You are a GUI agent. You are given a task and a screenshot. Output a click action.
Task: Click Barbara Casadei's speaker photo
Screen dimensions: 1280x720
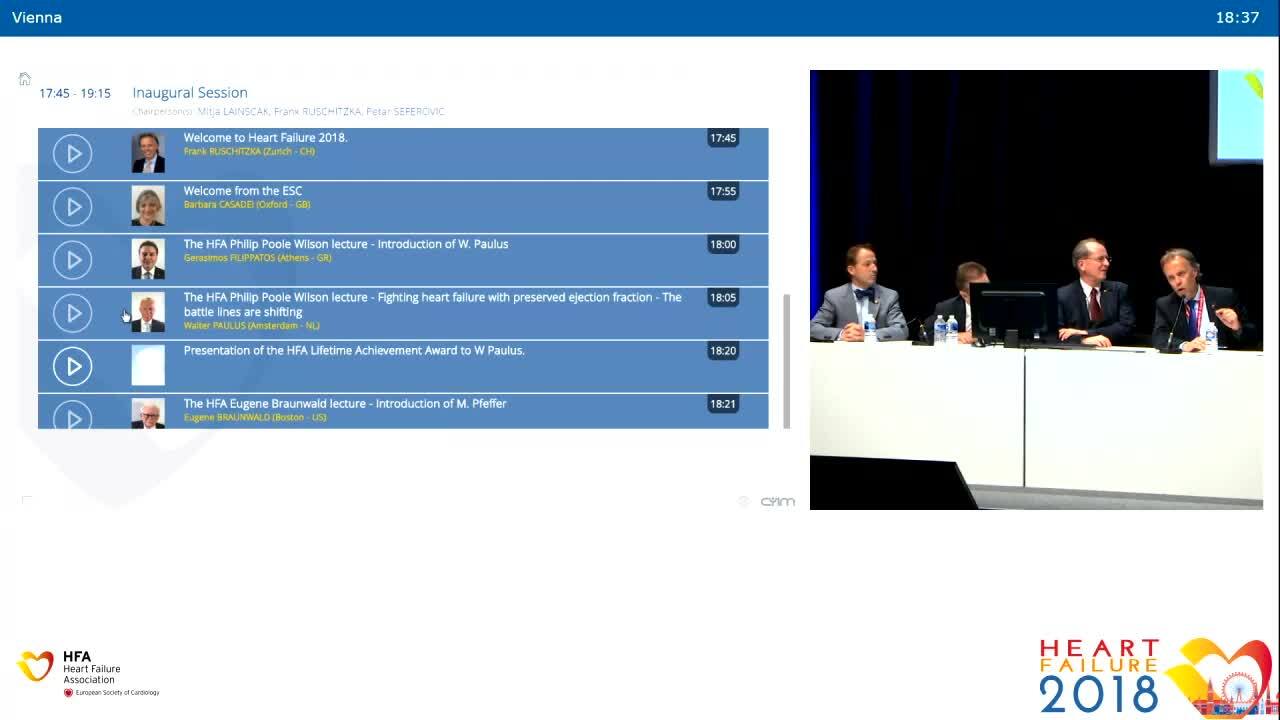tap(148, 206)
